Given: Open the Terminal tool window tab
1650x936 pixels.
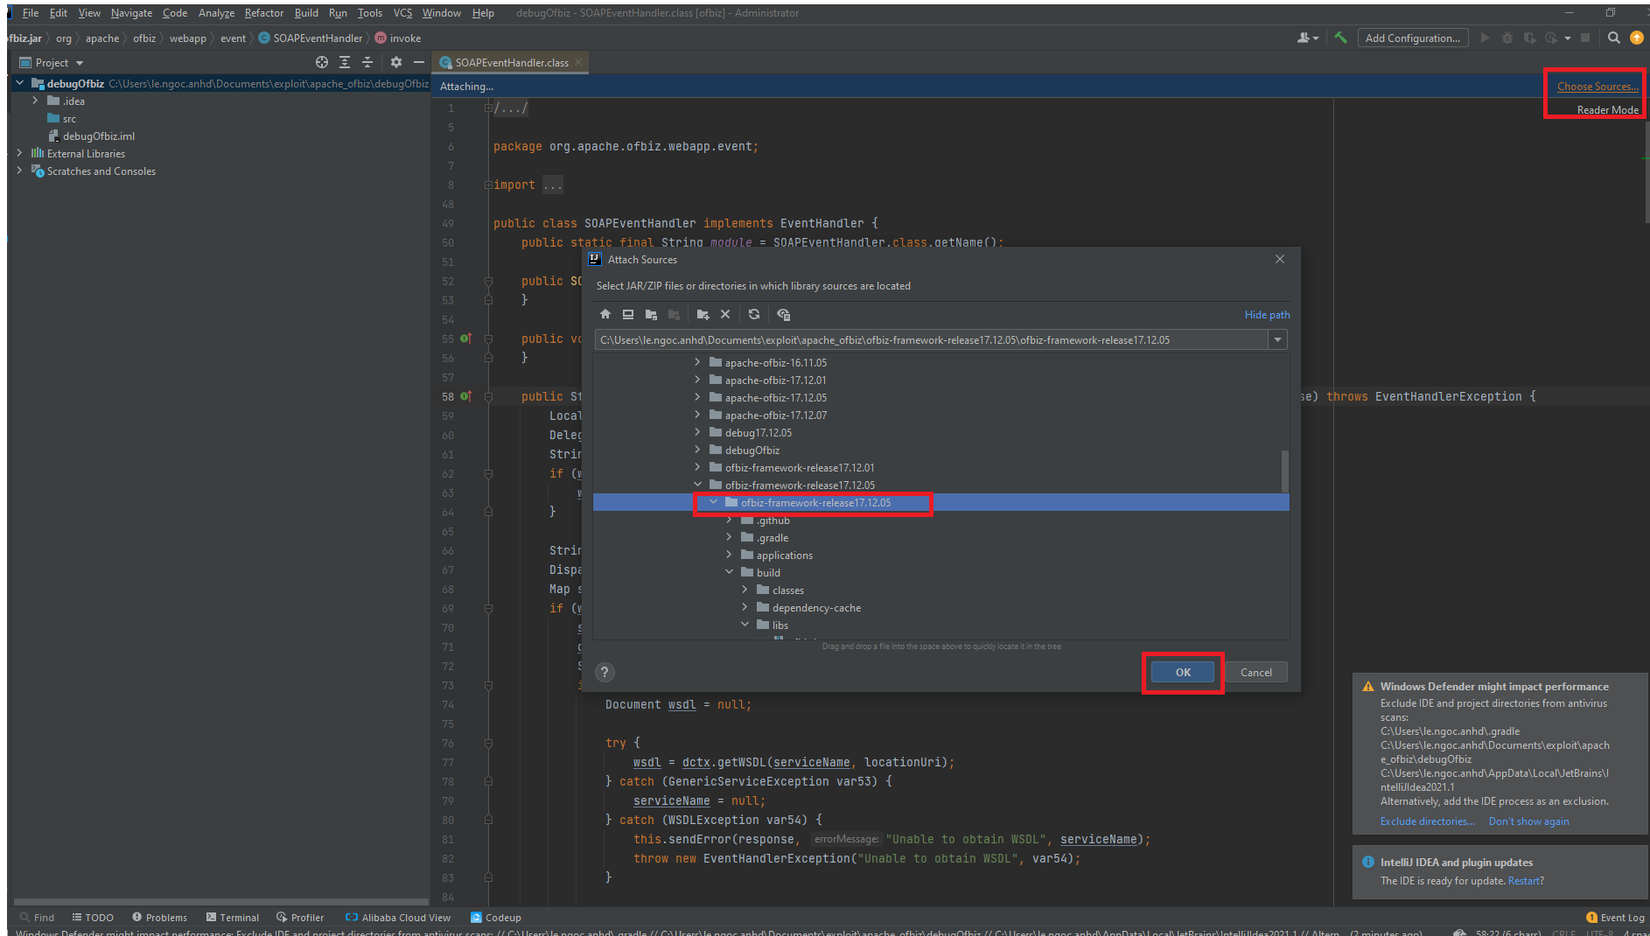Looking at the screenshot, I should pyautogui.click(x=232, y=917).
